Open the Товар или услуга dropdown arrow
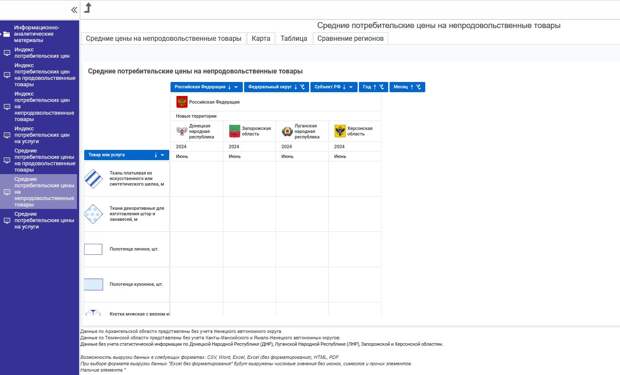This screenshot has width=620, height=375. point(163,155)
